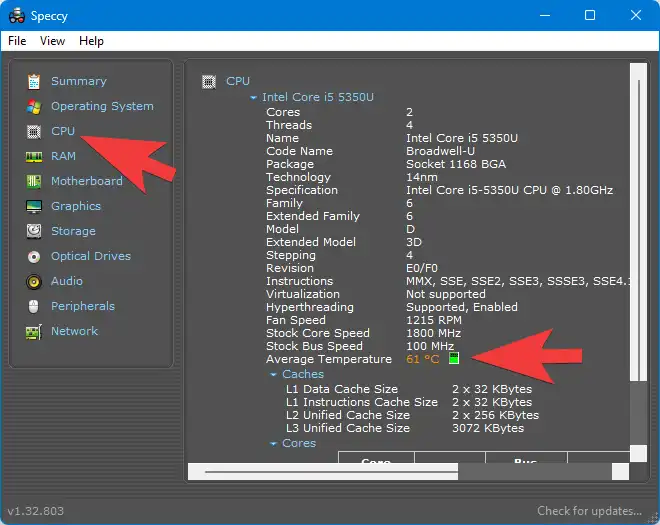Select the CPU section in sidebar
The image size is (660, 525).
[63, 131]
